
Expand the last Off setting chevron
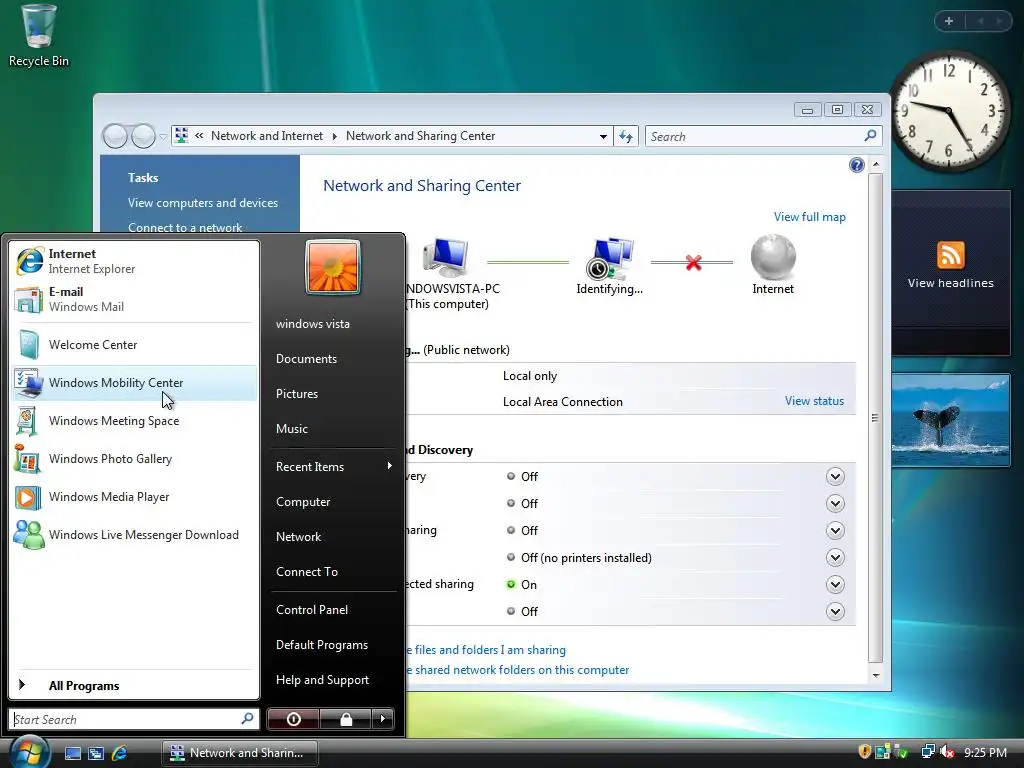[835, 611]
